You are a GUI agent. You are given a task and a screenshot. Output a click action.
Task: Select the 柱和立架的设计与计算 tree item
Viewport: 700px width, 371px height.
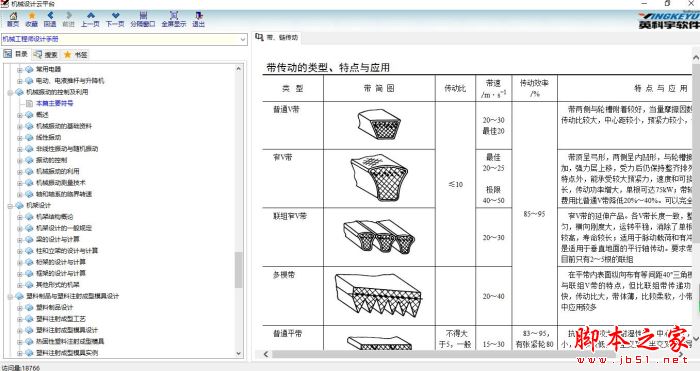67,251
